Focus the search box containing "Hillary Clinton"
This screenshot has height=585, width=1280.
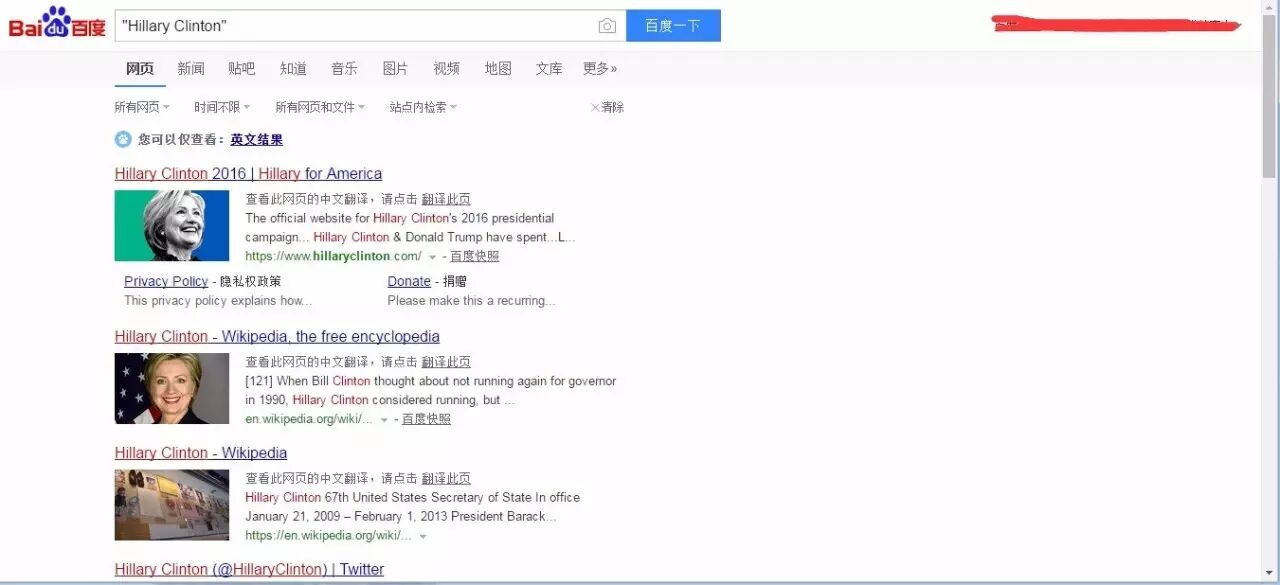point(370,26)
